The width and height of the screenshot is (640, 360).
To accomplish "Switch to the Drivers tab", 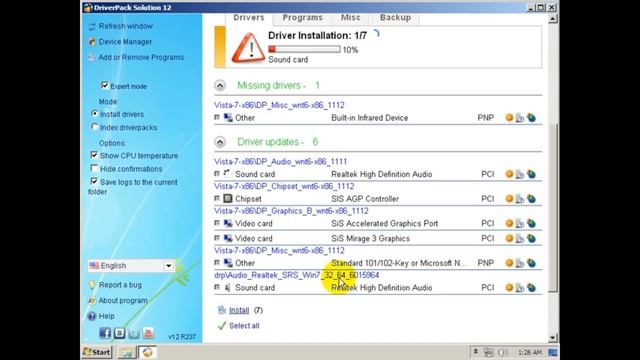I will (x=249, y=18).
